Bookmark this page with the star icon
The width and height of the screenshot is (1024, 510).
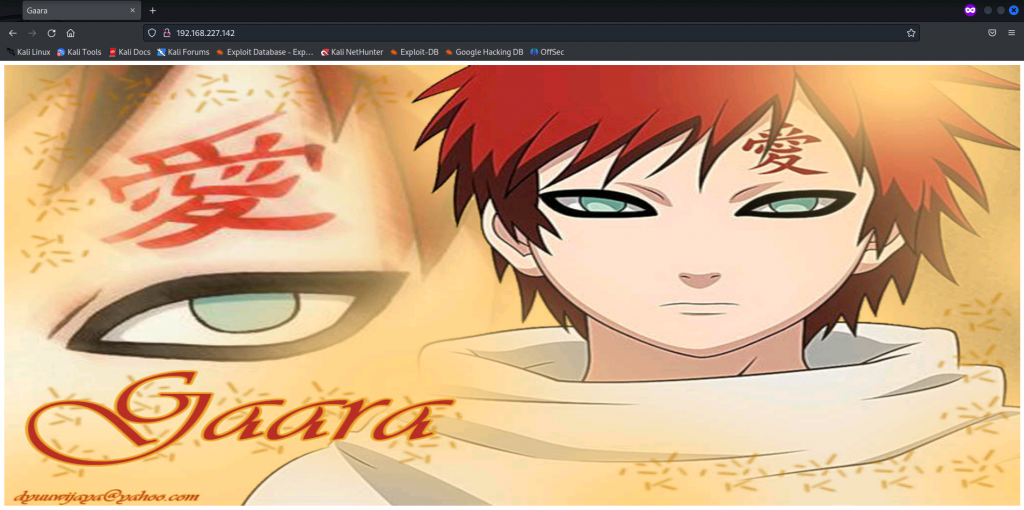911,33
